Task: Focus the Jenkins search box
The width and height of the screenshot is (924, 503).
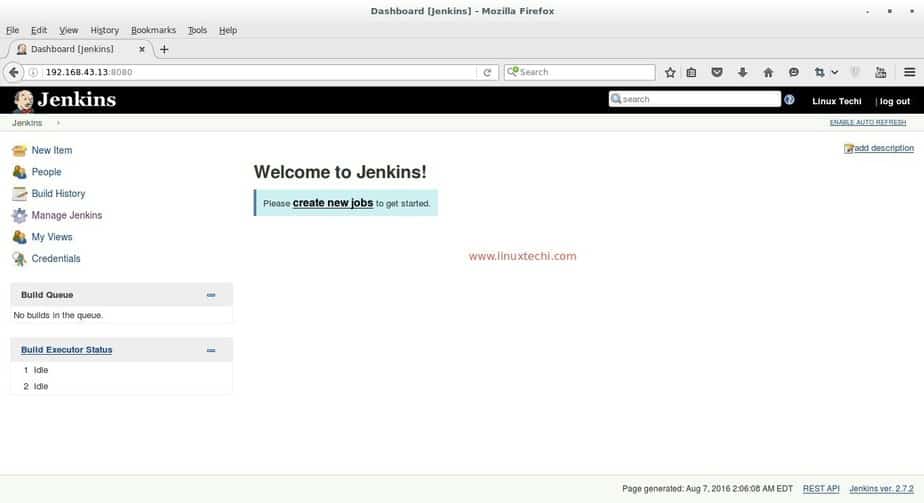Action: point(695,99)
